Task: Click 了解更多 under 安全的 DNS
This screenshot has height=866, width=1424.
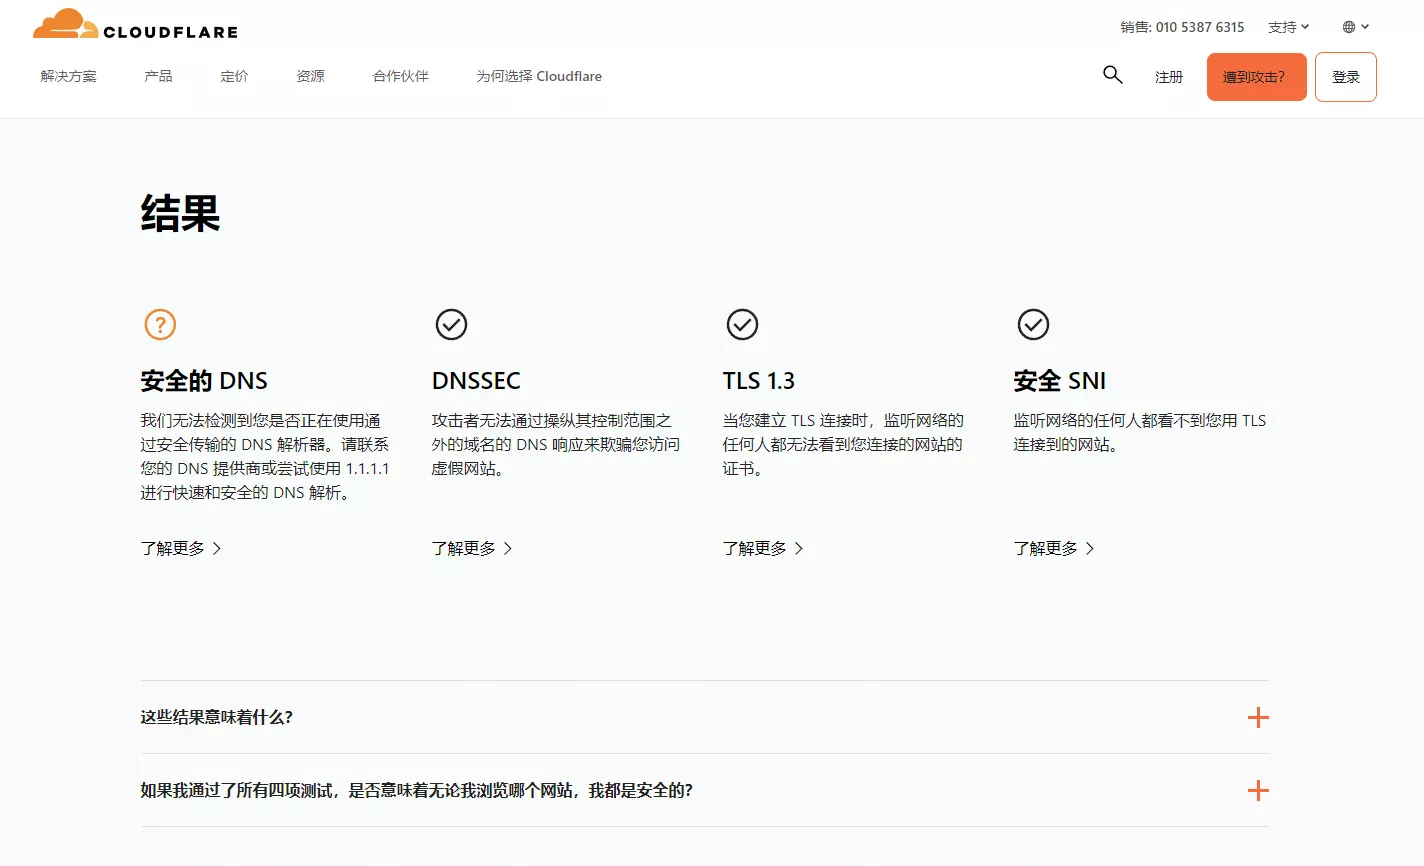Action: [x=173, y=548]
